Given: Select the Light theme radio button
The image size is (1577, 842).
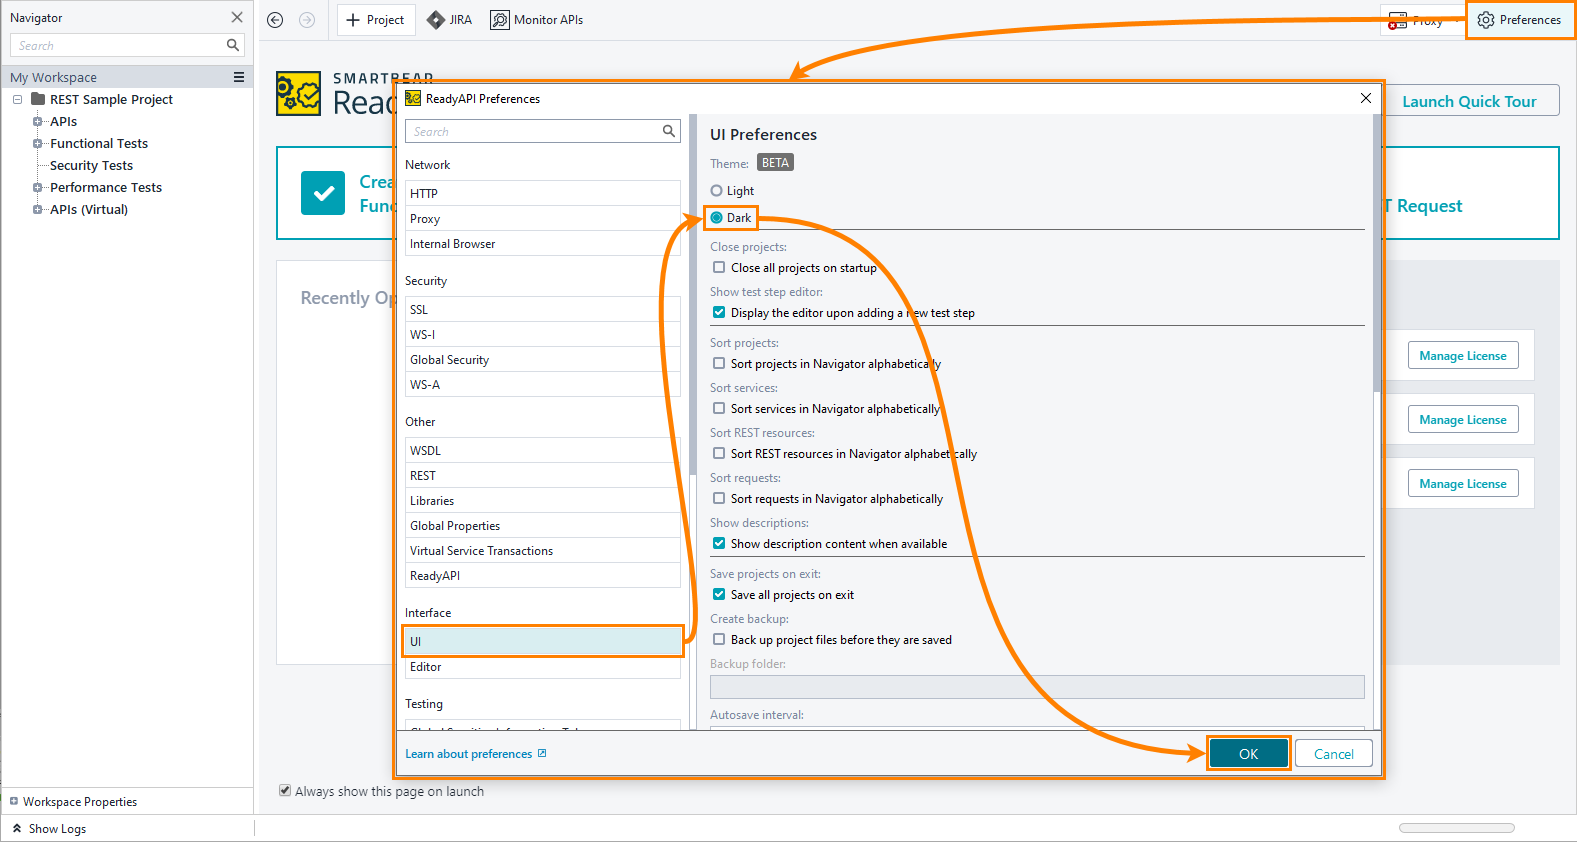Looking at the screenshot, I should click(716, 190).
